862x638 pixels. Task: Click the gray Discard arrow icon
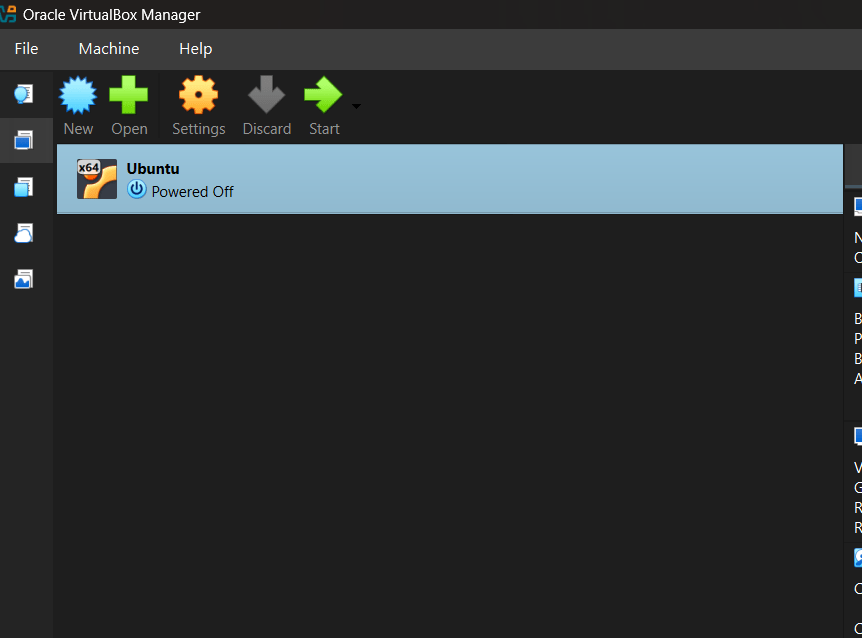click(266, 97)
